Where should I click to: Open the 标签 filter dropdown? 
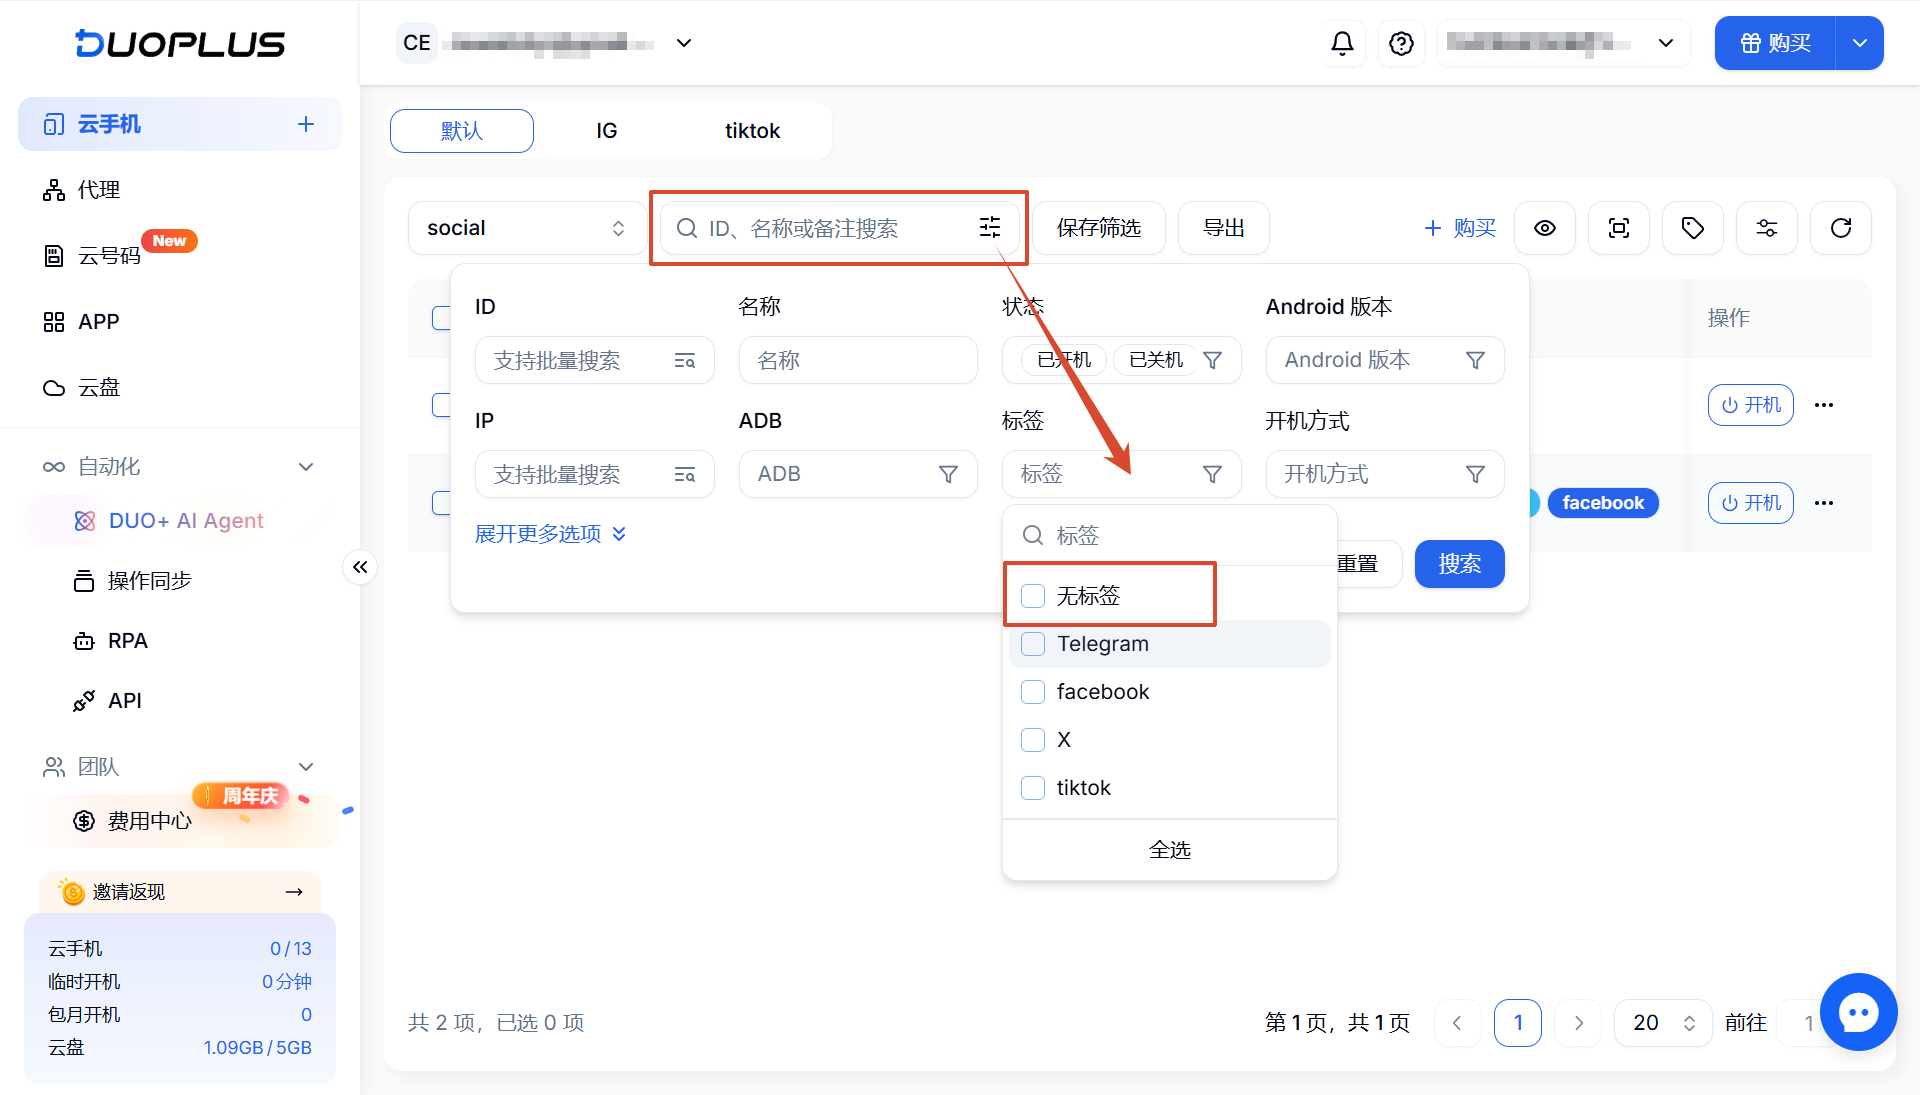pos(1121,474)
